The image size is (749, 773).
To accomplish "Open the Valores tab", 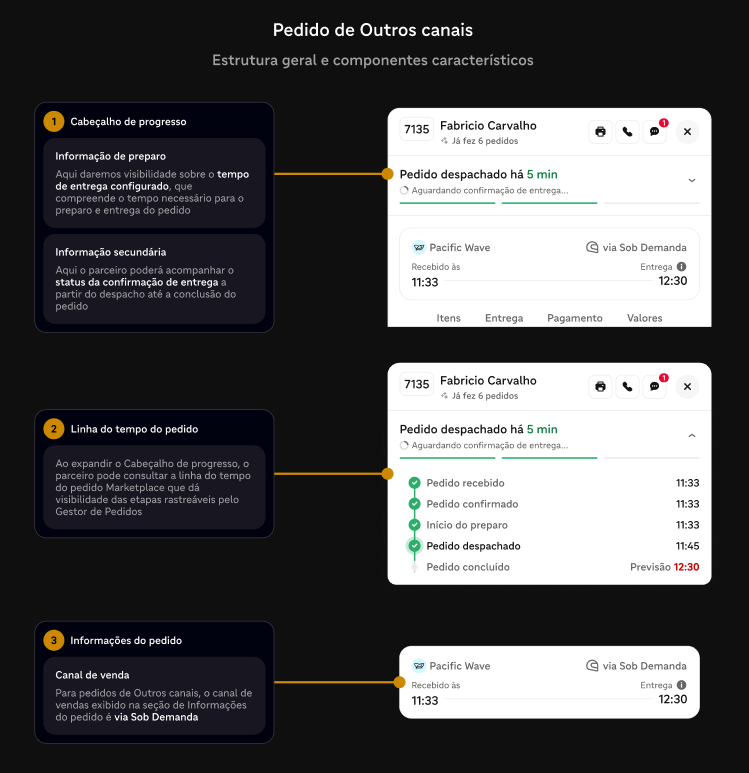I will [644, 318].
